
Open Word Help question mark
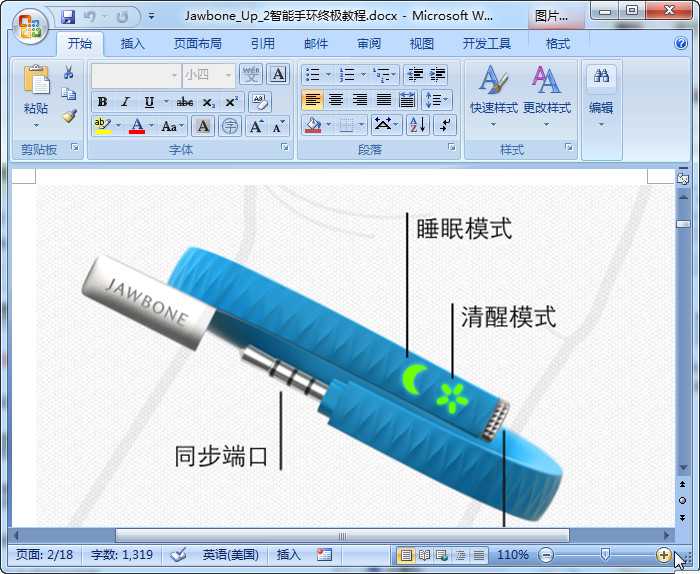pyautogui.click(x=681, y=43)
